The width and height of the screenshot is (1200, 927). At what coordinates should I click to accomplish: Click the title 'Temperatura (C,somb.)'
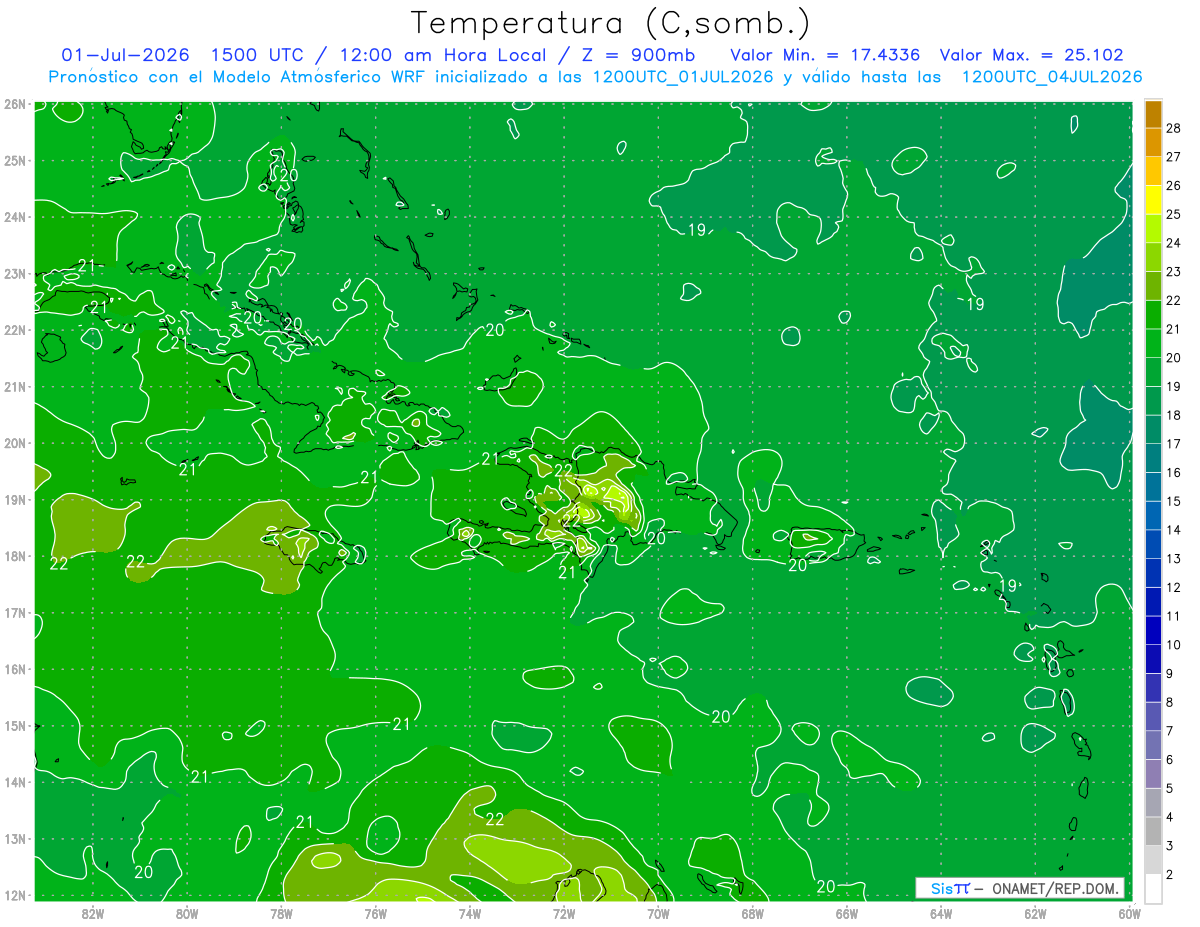click(x=611, y=24)
